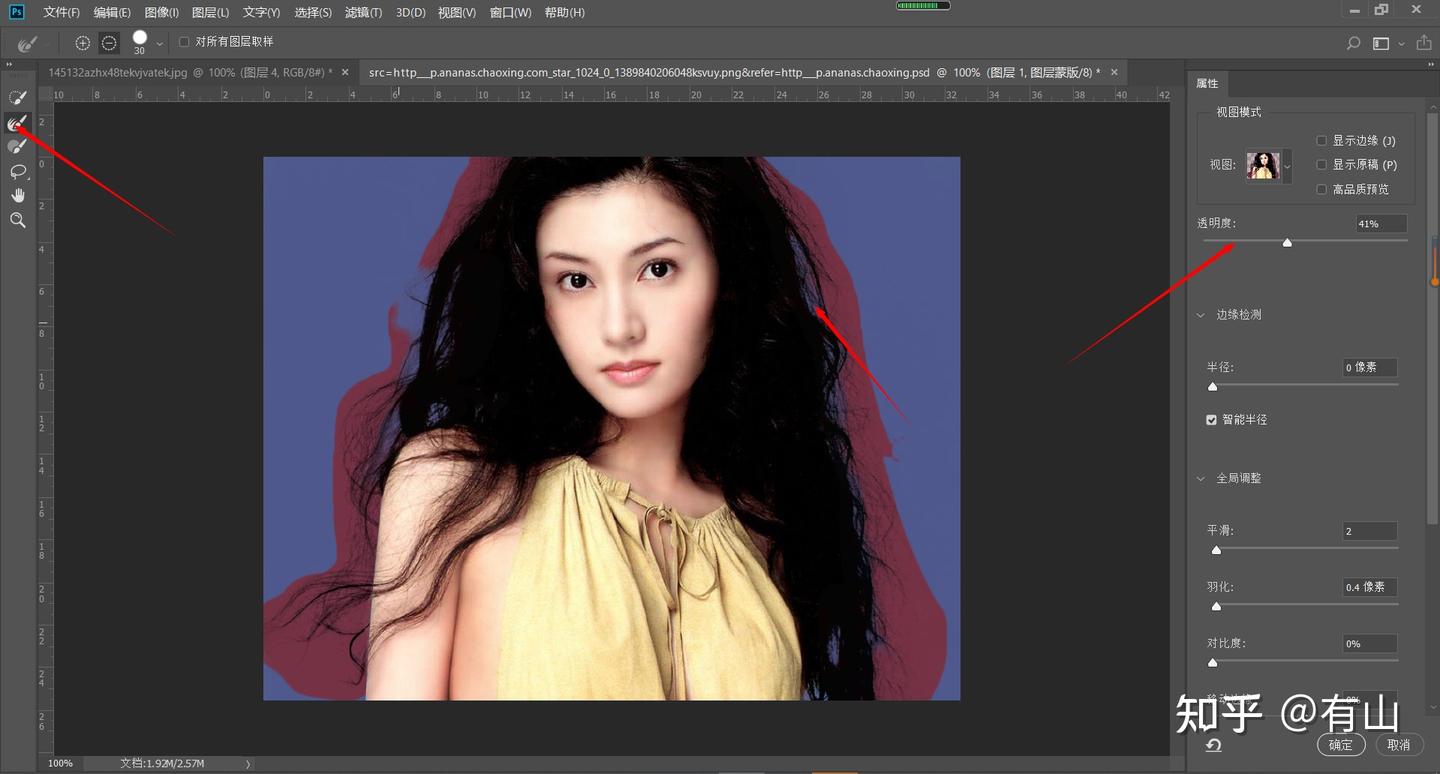Open the workspace layout switcher icon
This screenshot has width=1440, height=774.
point(1381,43)
